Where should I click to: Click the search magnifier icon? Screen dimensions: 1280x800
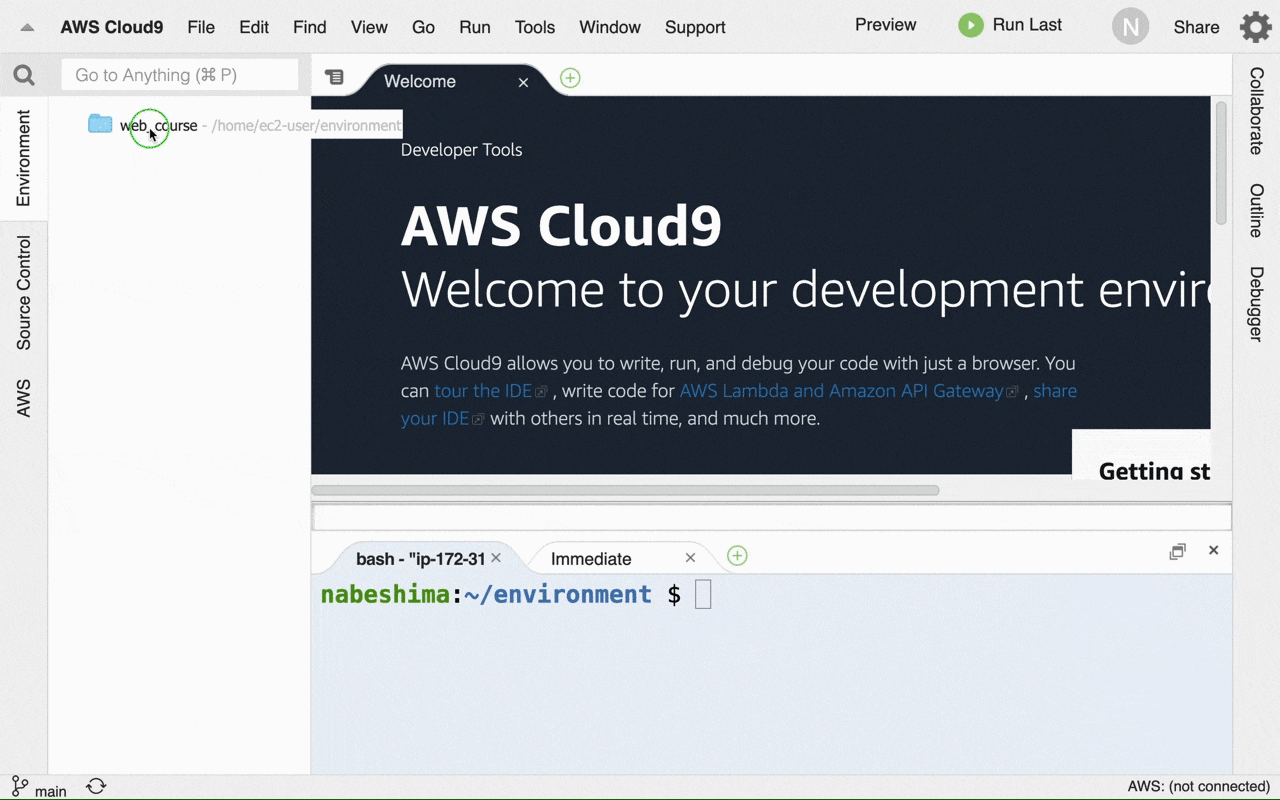24,75
